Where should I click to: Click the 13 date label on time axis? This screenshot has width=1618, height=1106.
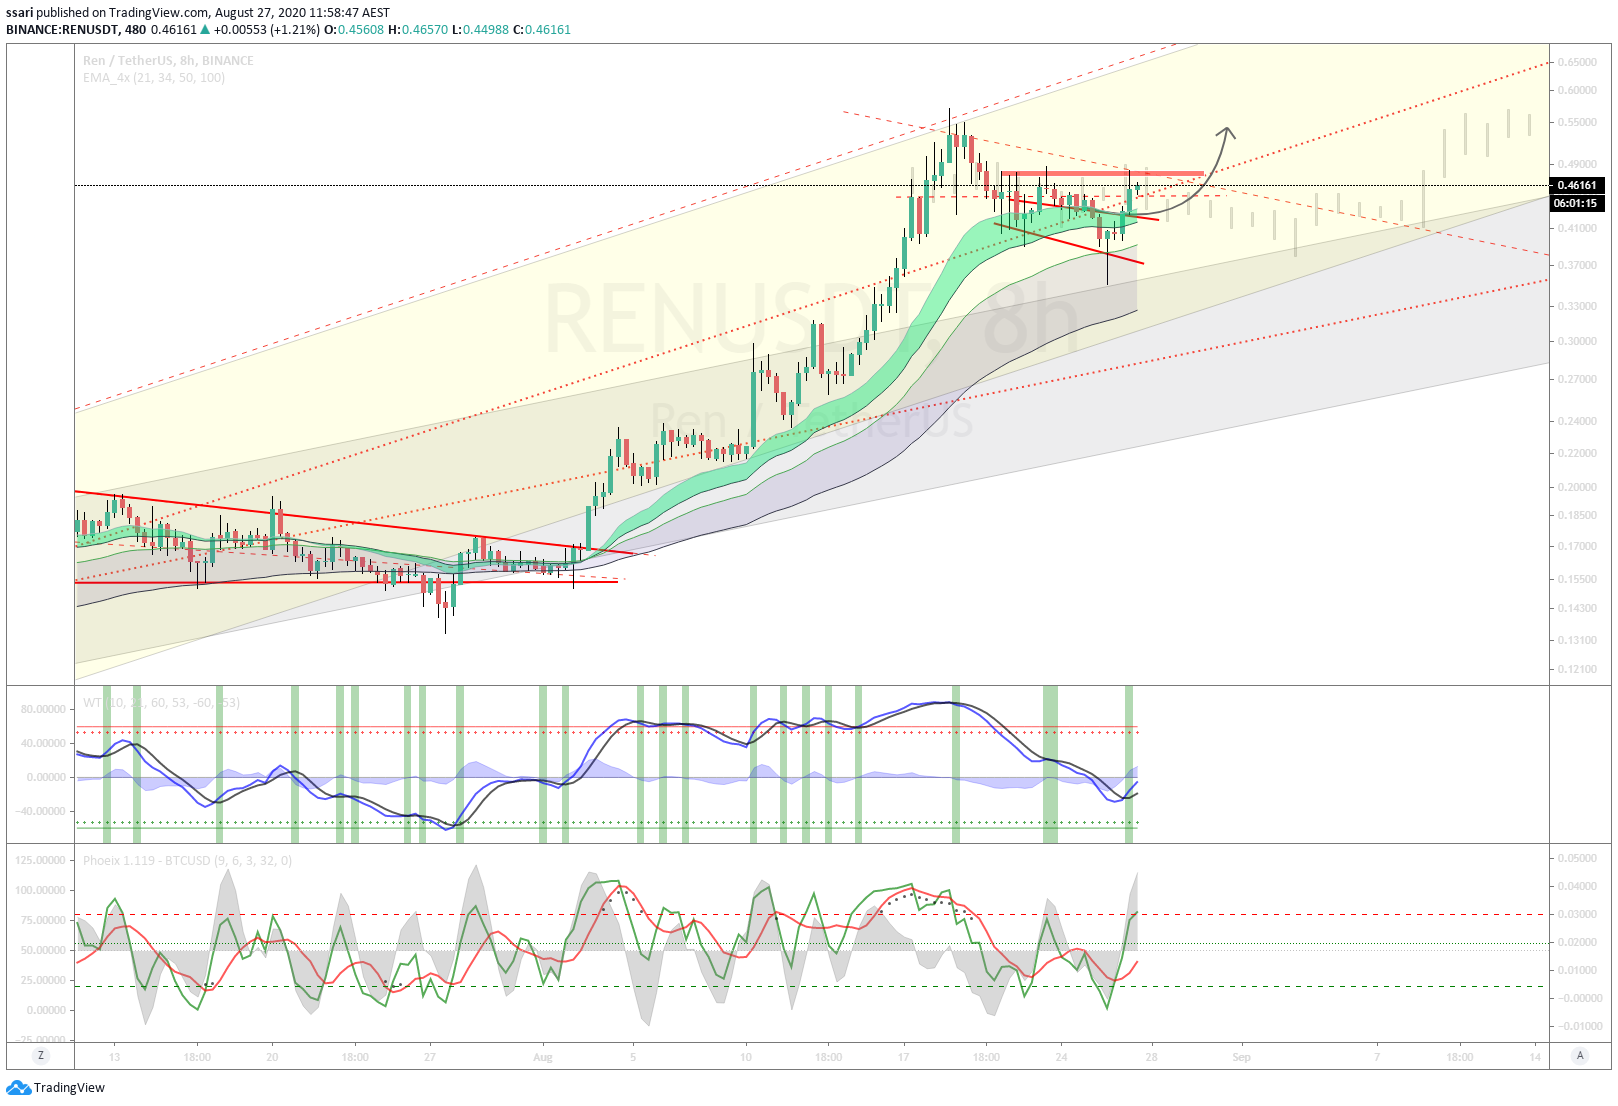click(114, 1057)
